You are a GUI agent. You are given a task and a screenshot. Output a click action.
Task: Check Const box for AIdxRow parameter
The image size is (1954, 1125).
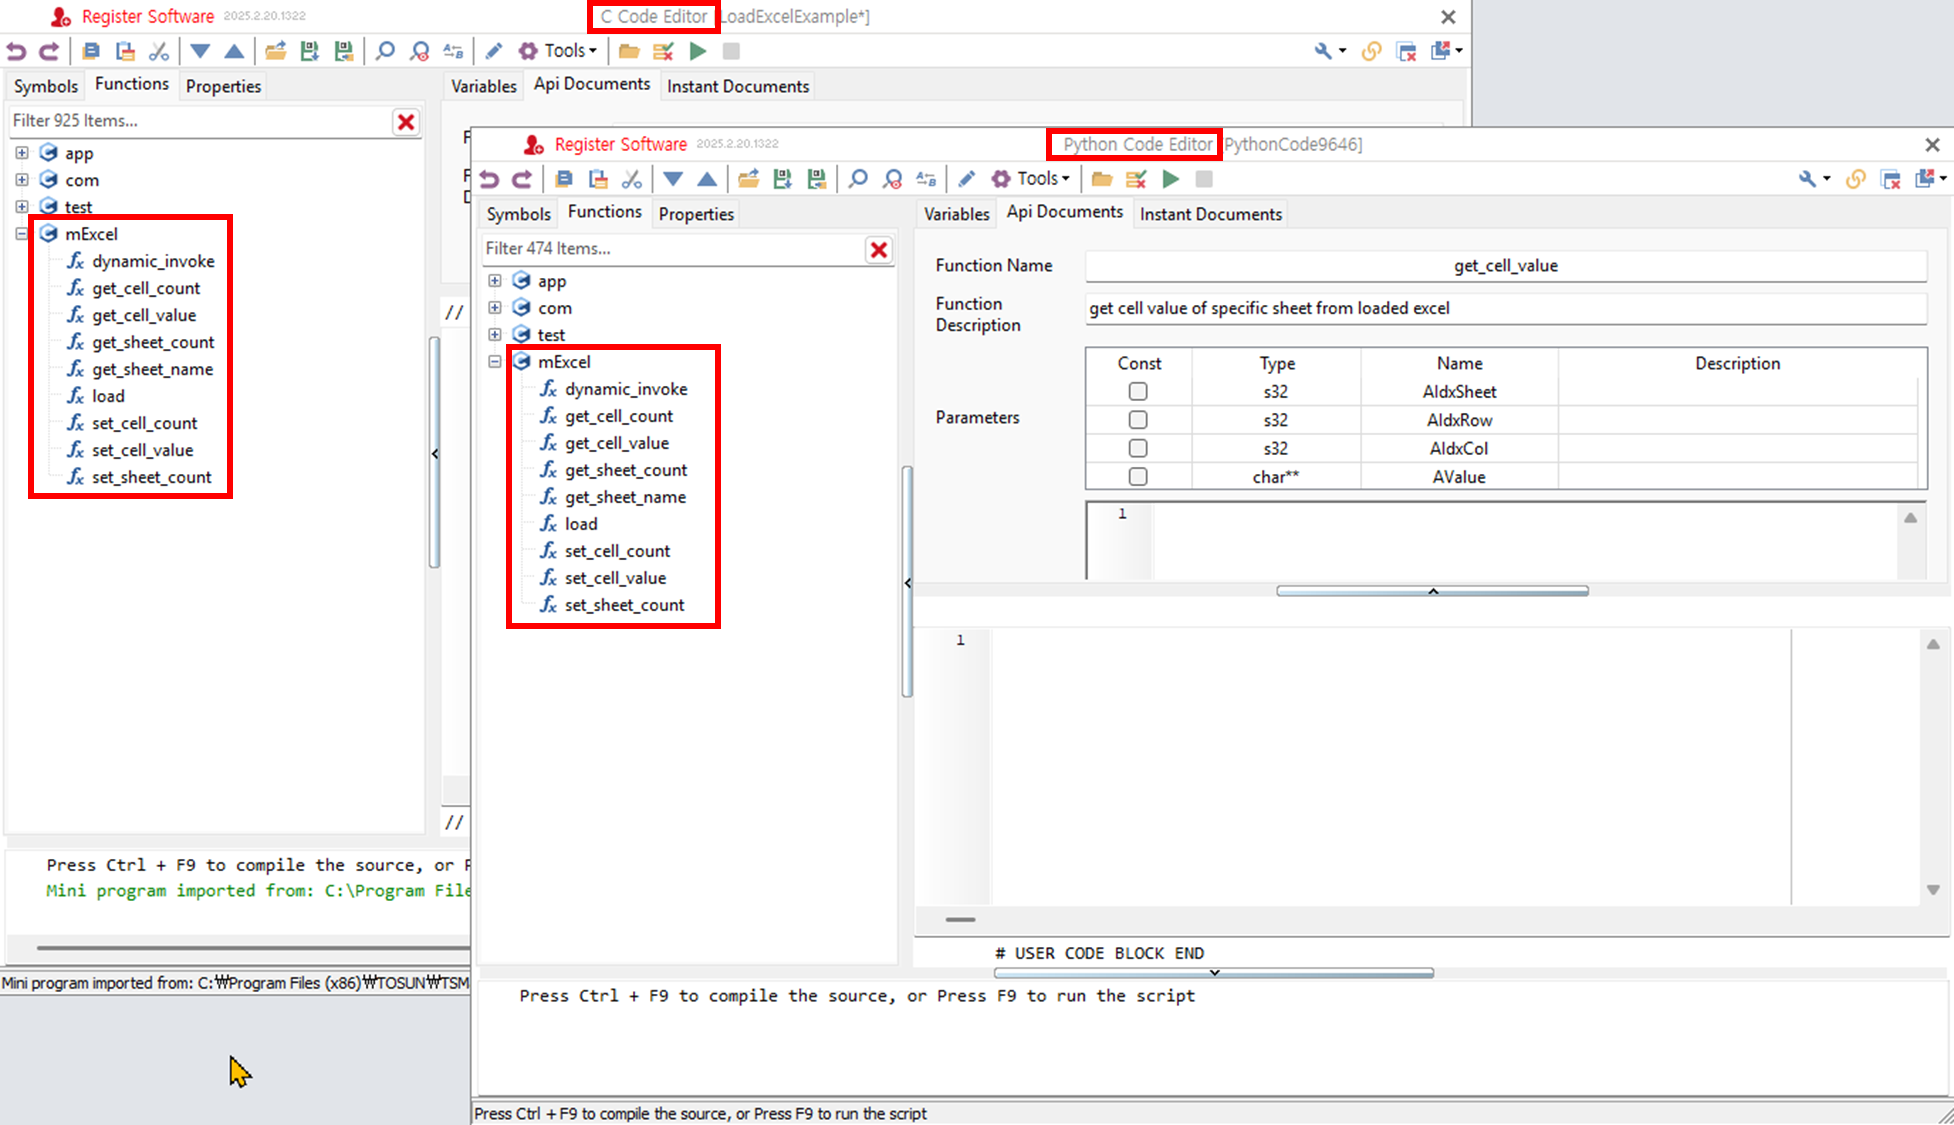(1138, 420)
